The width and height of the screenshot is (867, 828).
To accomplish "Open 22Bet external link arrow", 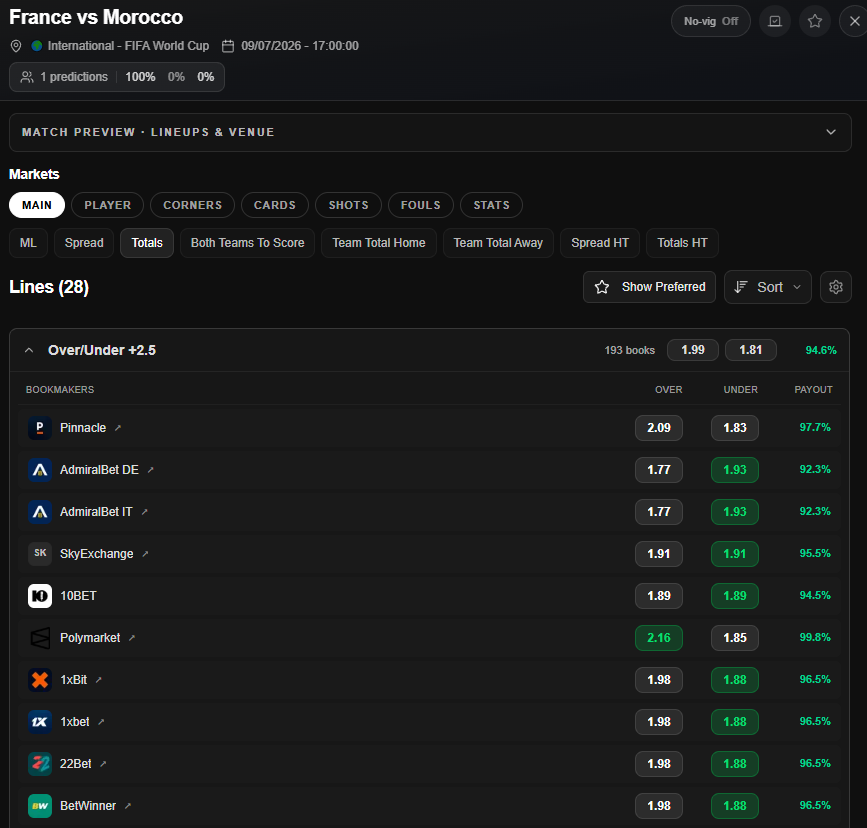I will tap(103, 764).
